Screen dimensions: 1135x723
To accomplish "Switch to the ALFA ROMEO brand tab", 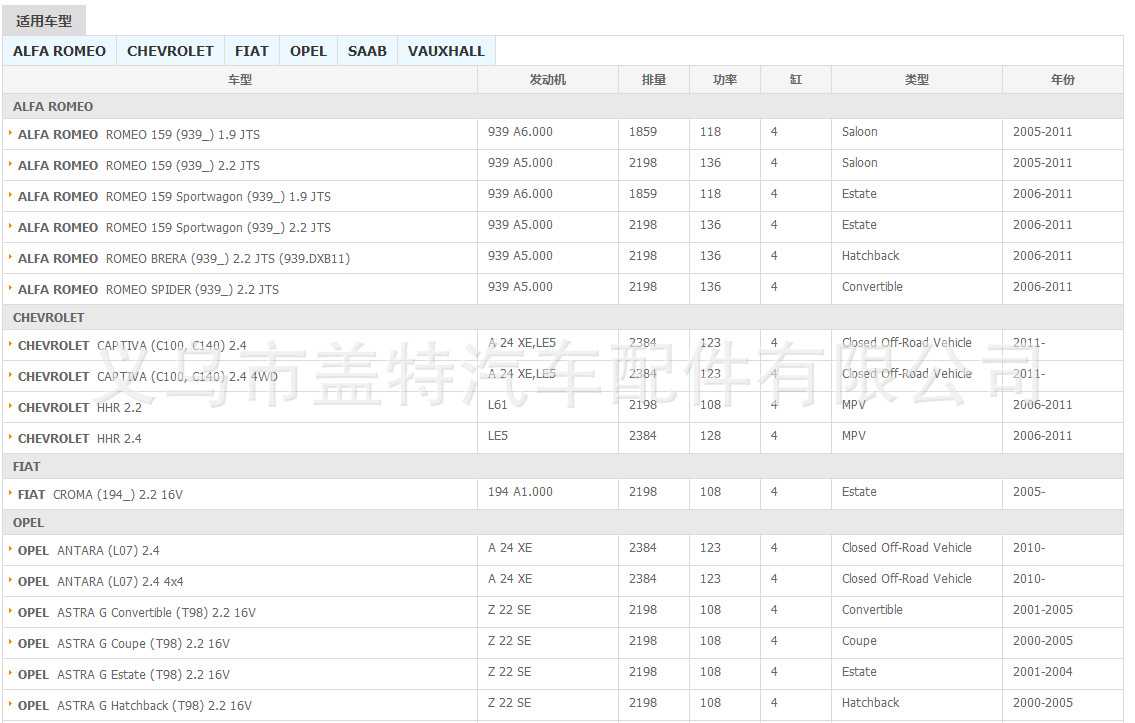I will (59, 51).
